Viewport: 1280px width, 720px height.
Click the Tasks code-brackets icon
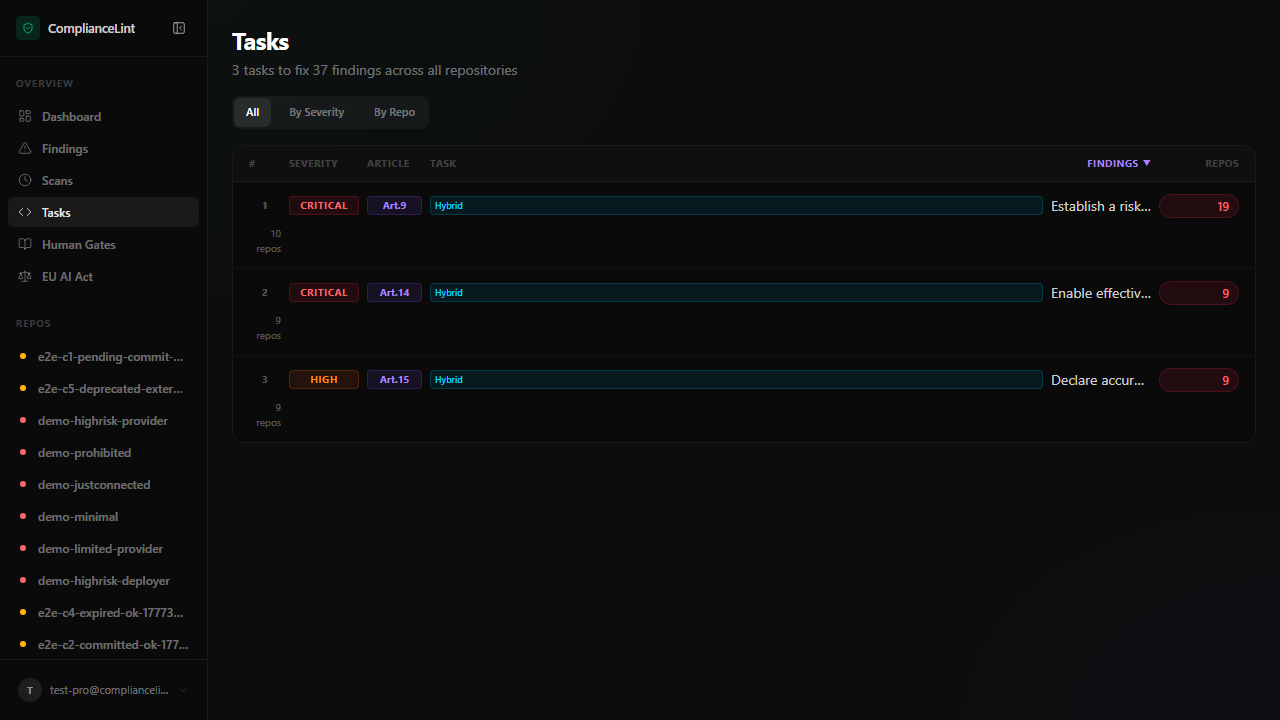coord(25,213)
